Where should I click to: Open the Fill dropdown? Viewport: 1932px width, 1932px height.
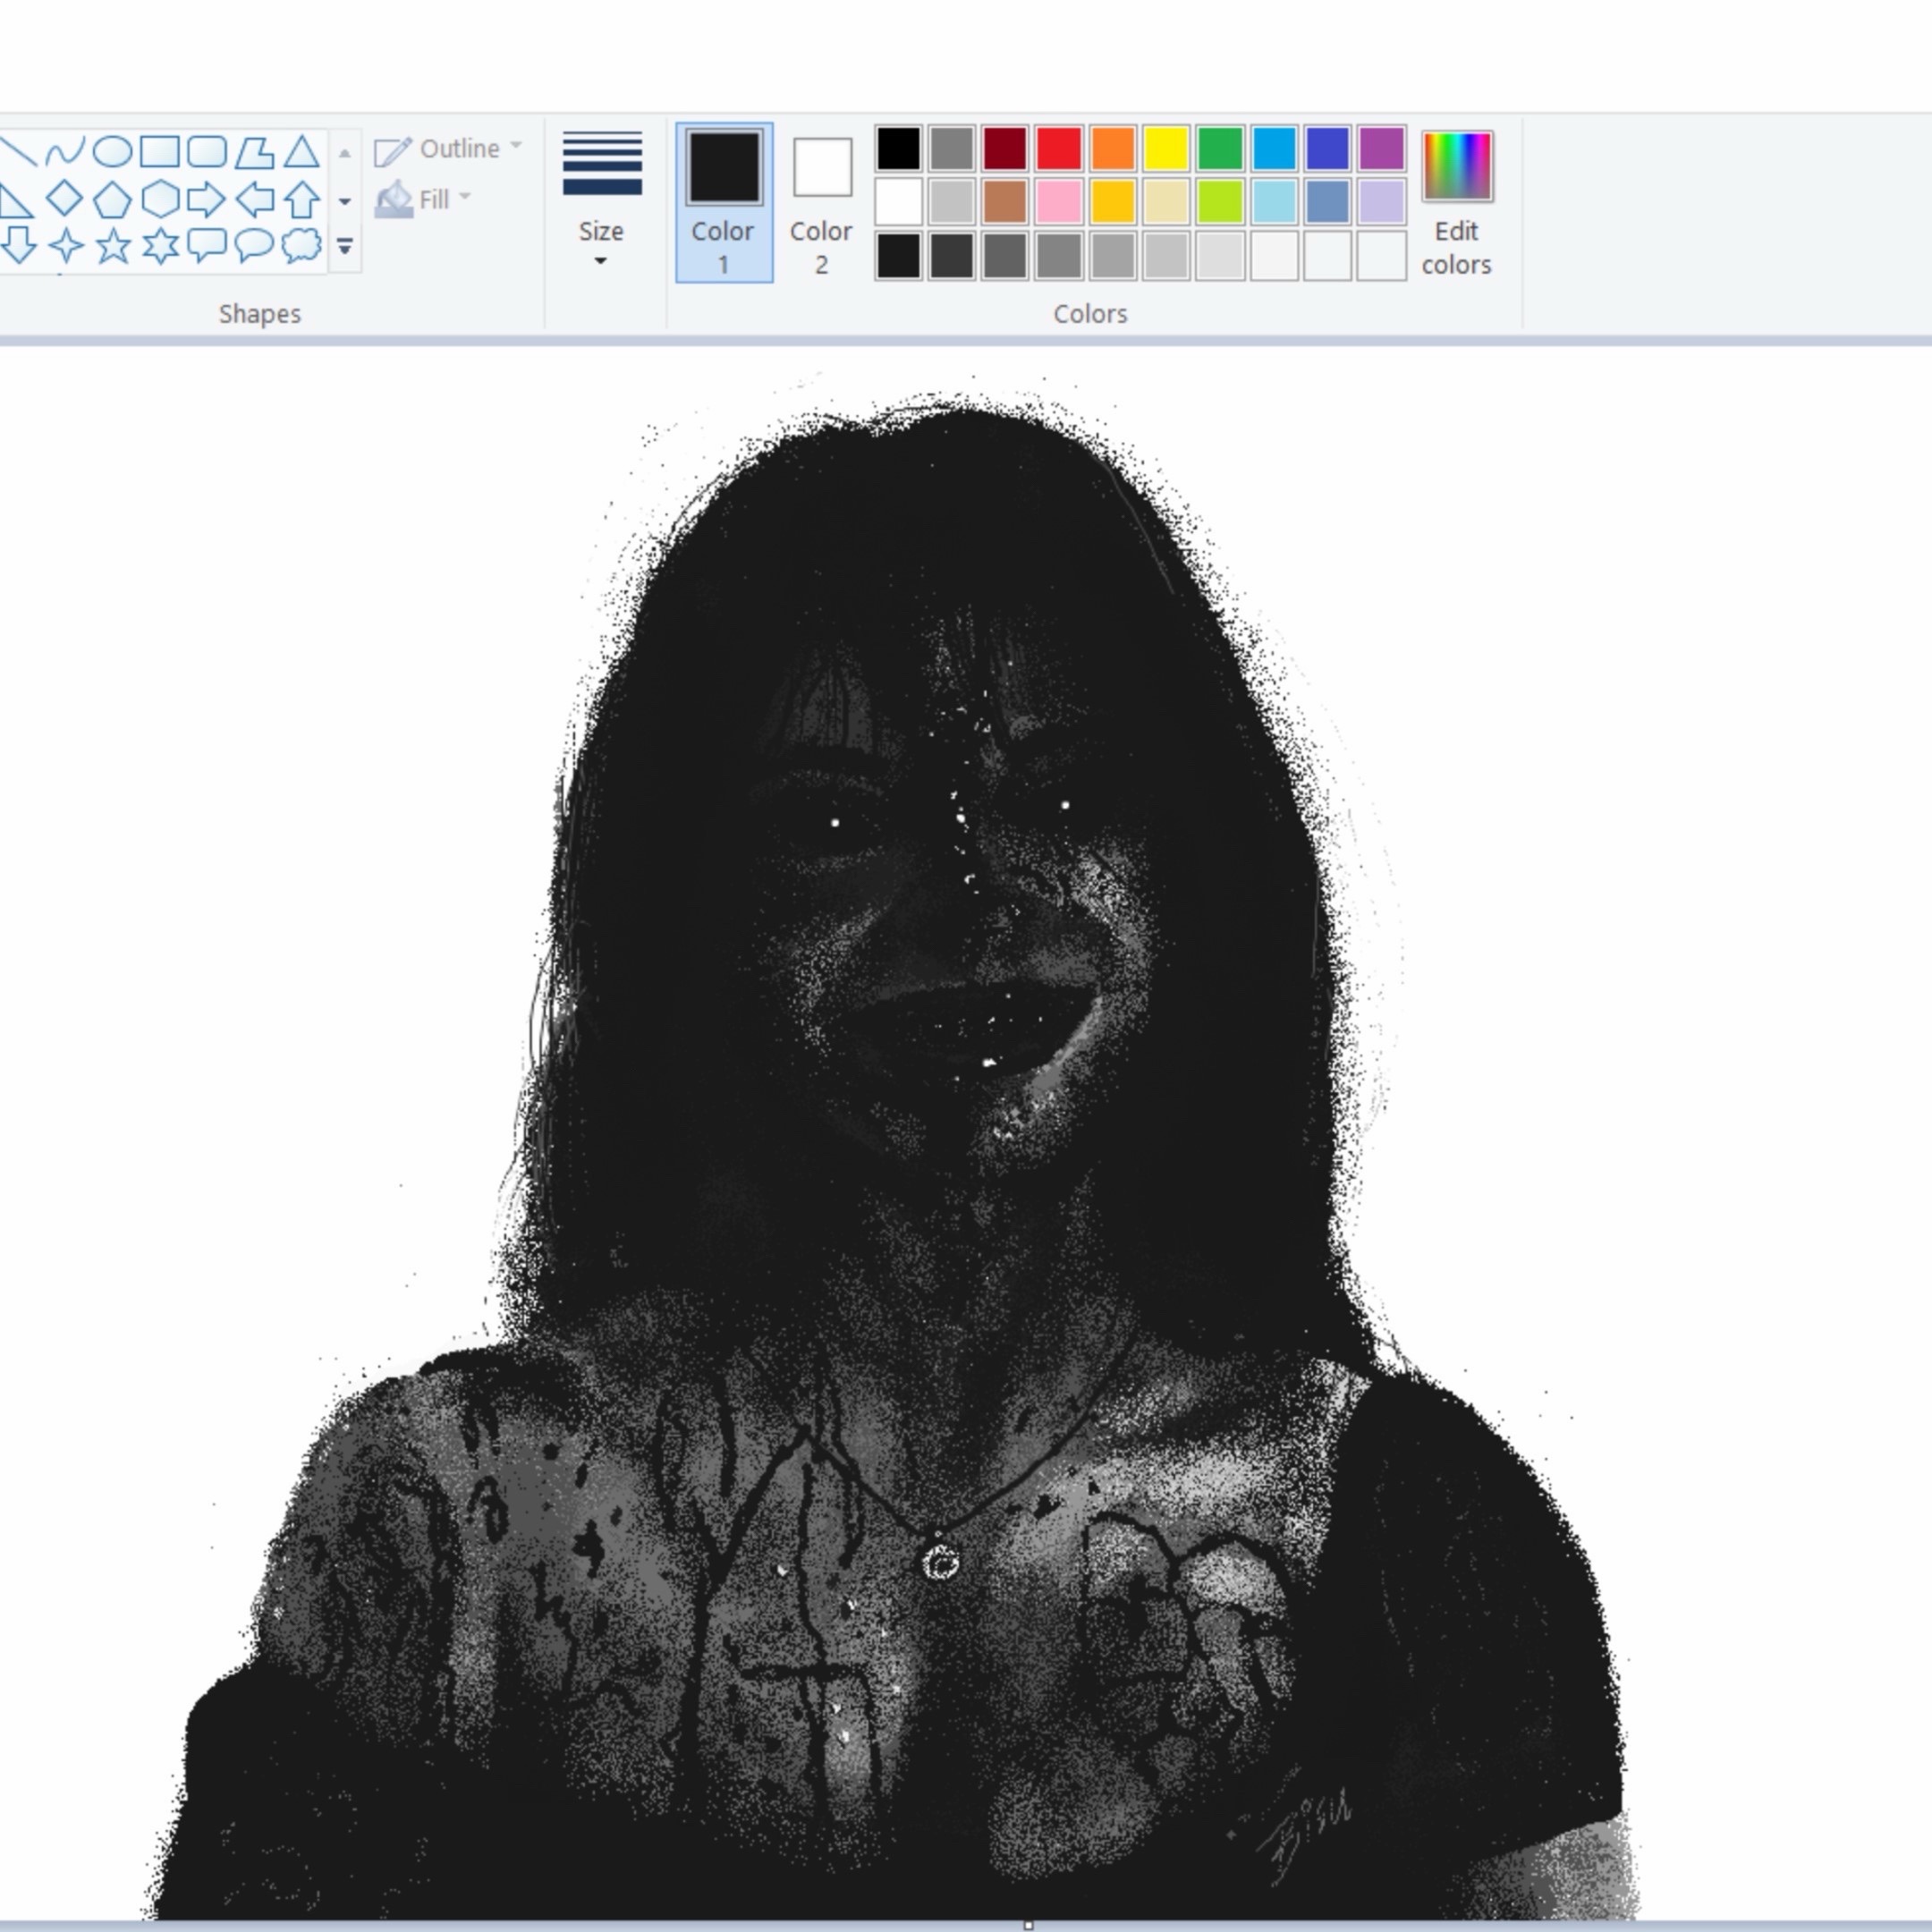(423, 199)
